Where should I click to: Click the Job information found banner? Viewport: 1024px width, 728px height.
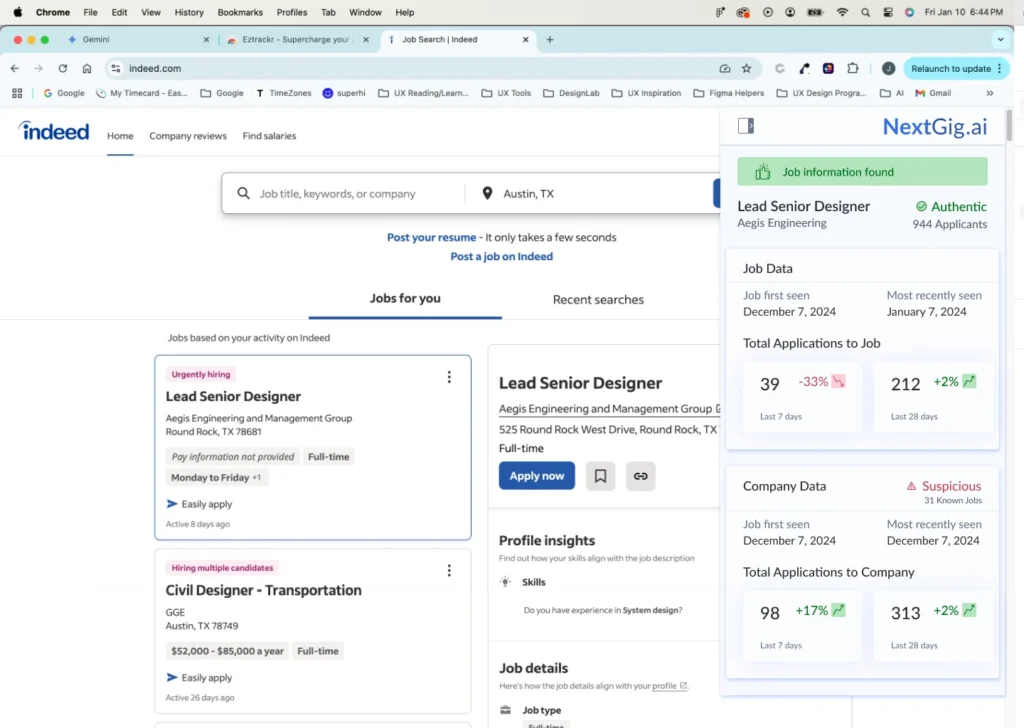pos(862,172)
